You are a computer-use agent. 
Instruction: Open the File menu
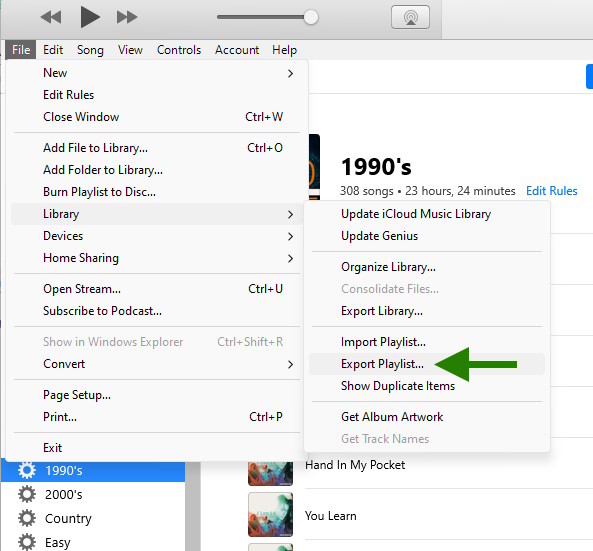tap(21, 50)
